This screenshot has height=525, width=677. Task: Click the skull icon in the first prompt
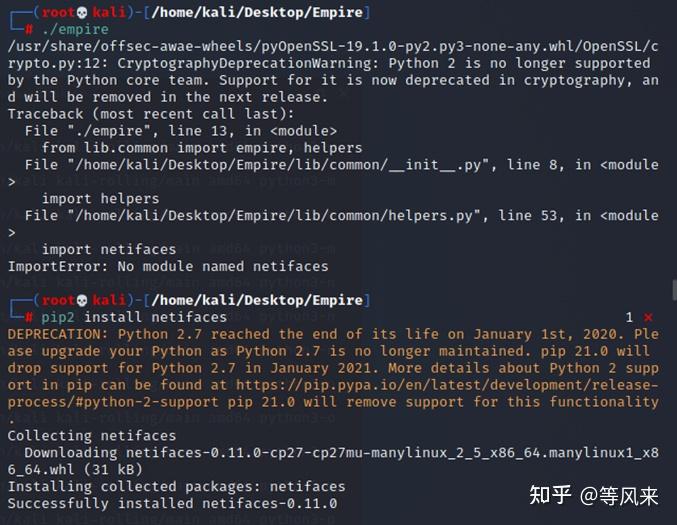(x=82, y=13)
